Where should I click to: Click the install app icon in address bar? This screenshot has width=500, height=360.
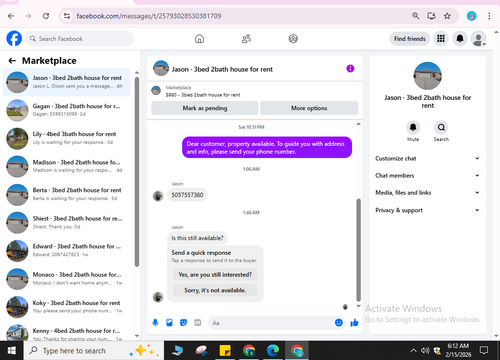pyautogui.click(x=432, y=16)
